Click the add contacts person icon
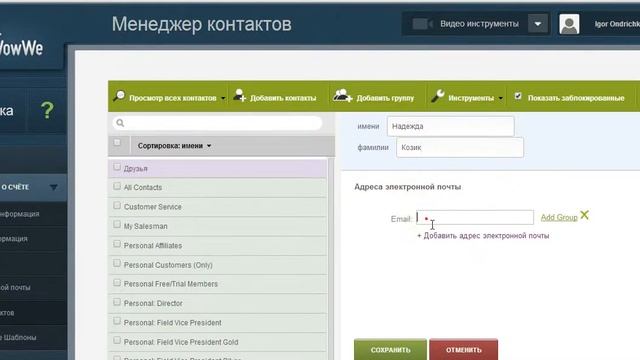Viewport: 640px width, 360px height. [240, 96]
